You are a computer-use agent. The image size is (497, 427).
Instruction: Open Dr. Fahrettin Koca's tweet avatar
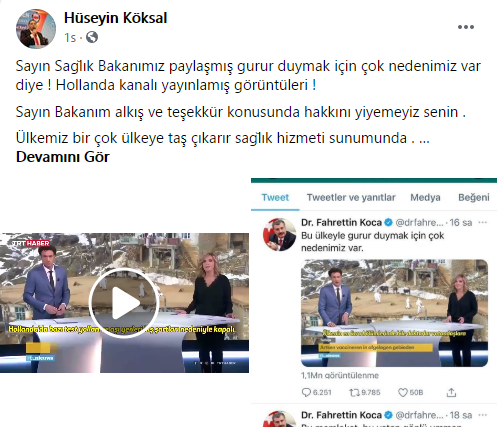click(280, 234)
